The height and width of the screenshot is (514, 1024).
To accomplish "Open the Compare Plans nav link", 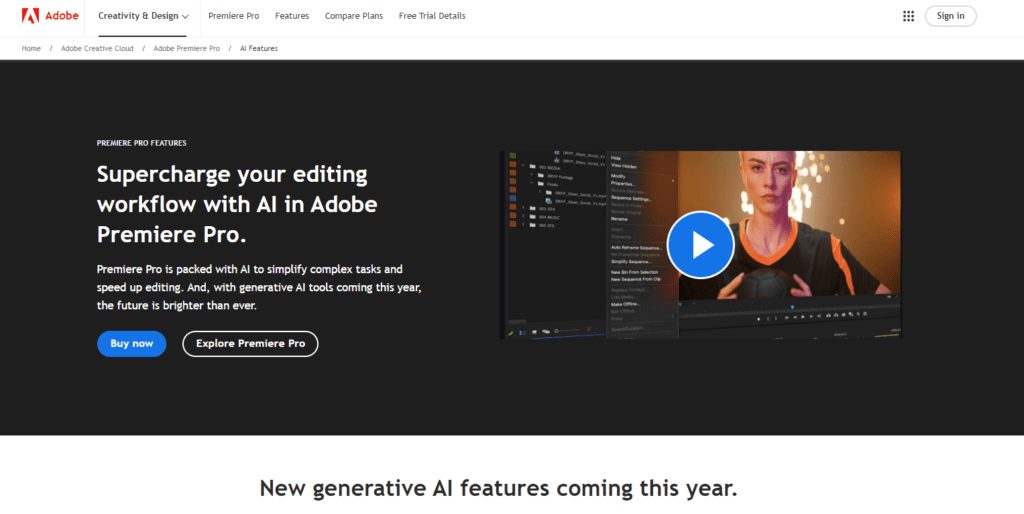I will pyautogui.click(x=354, y=16).
